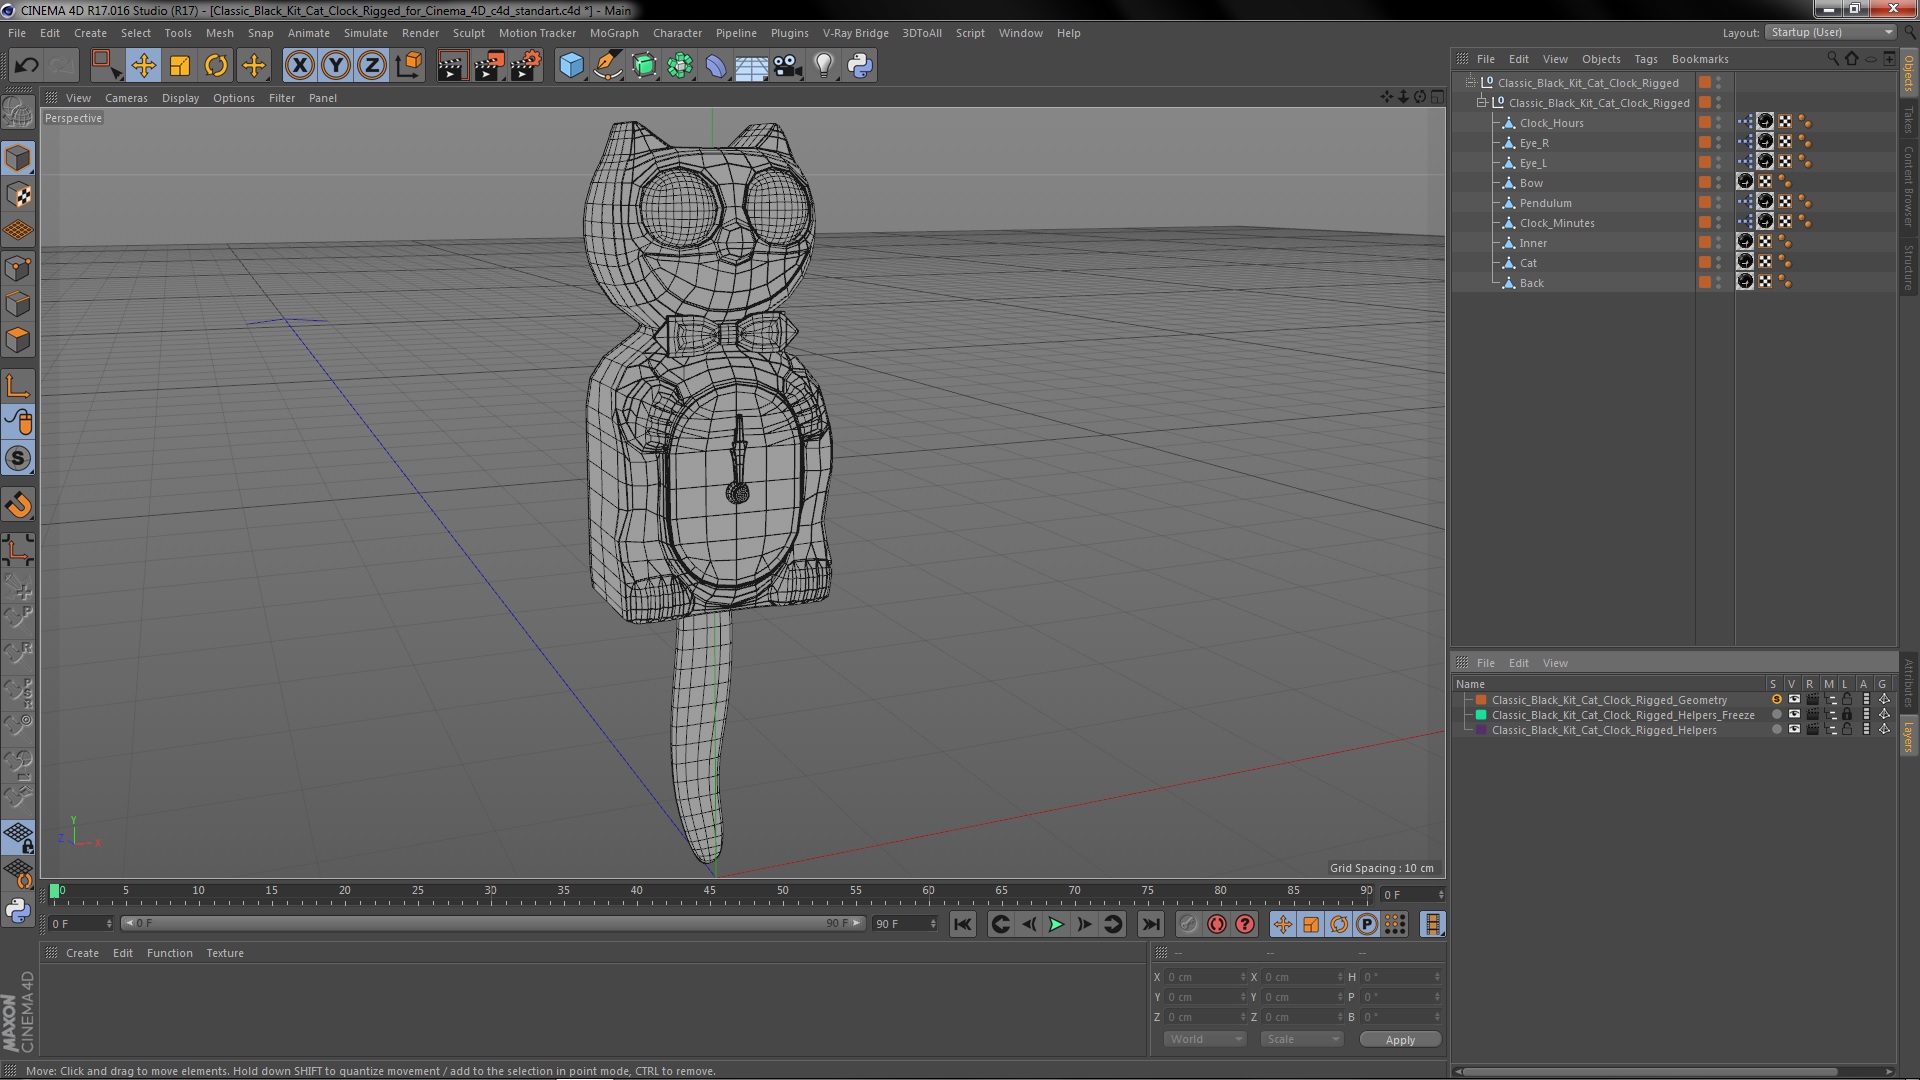Toggle solo on Helpers_Freeze layer
Viewport: 1920px width, 1080px height.
tap(1776, 715)
